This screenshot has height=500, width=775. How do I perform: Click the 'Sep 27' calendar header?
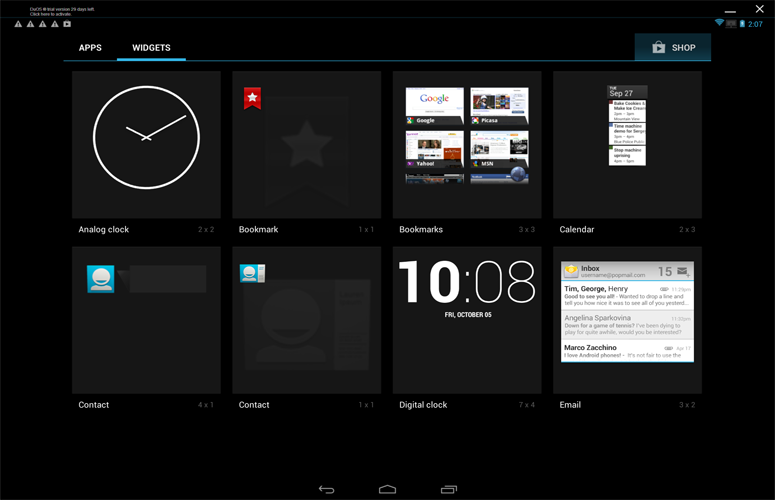[627, 92]
